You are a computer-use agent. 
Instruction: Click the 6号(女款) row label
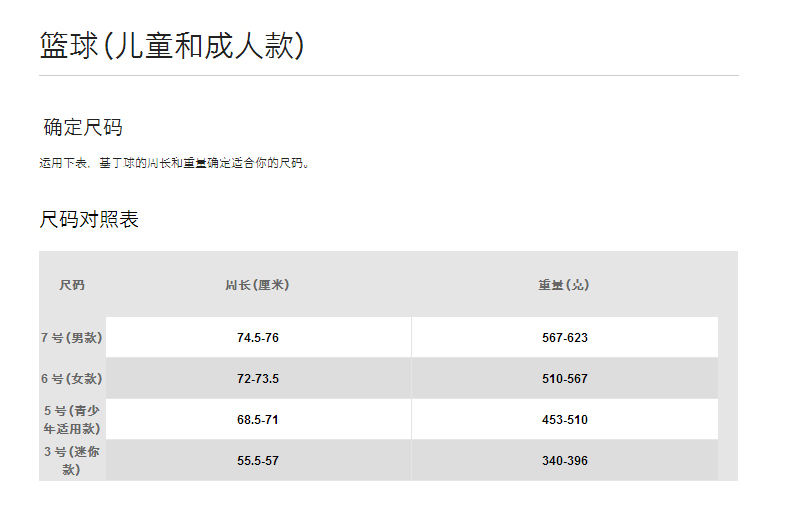pos(72,379)
